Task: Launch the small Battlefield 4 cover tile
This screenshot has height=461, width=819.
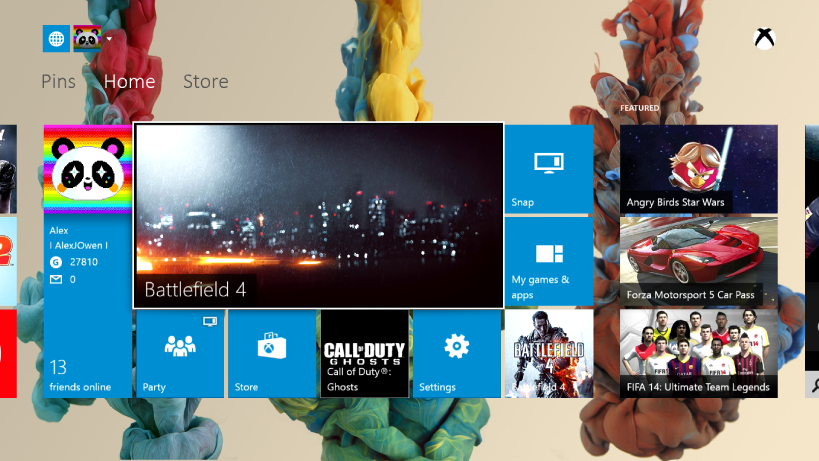Action: tap(549, 353)
